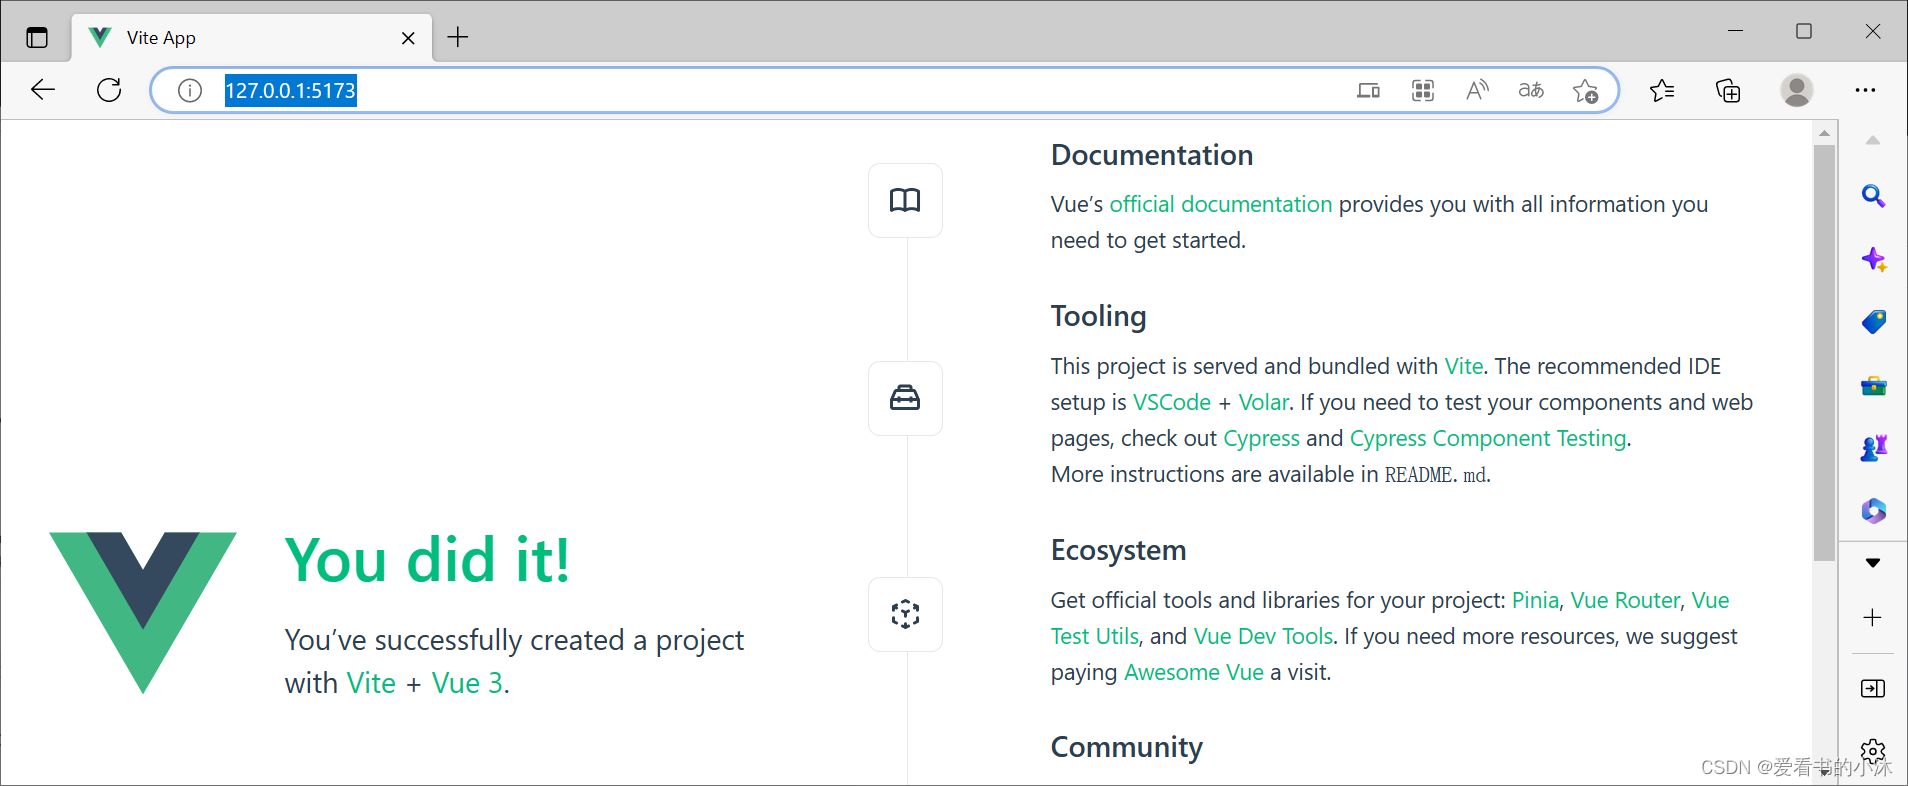Viewport: 1908px width, 786px height.
Task: Click the scrollbar up arrow
Action: (1824, 133)
